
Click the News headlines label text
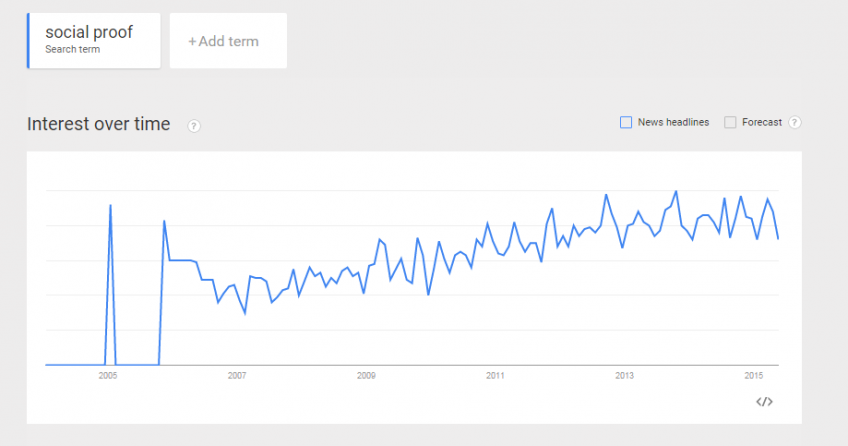point(673,122)
